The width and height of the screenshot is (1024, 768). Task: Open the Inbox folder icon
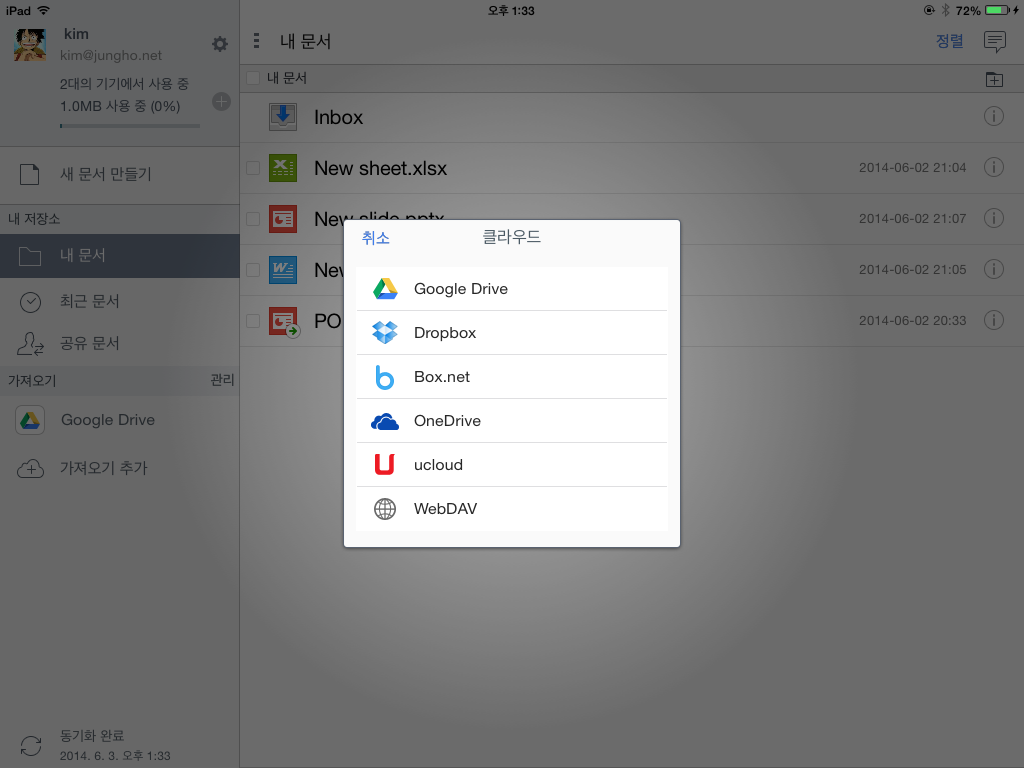(283, 117)
